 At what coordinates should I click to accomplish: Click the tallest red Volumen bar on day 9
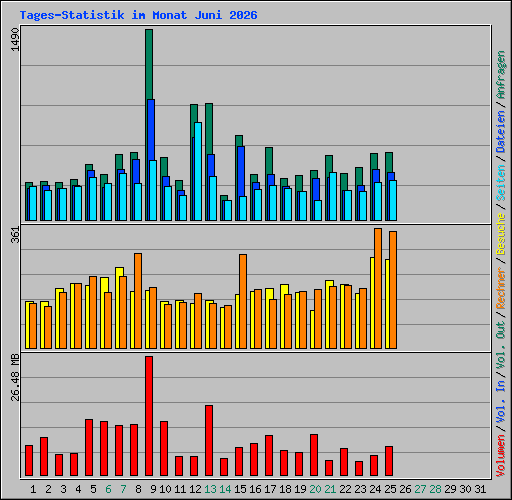coord(149,416)
